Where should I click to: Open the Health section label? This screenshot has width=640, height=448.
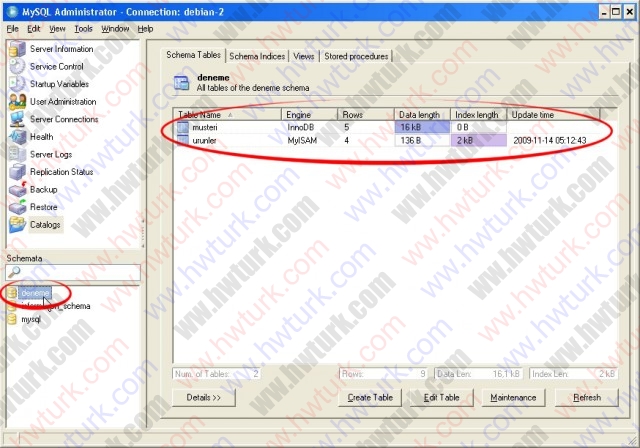(42, 137)
